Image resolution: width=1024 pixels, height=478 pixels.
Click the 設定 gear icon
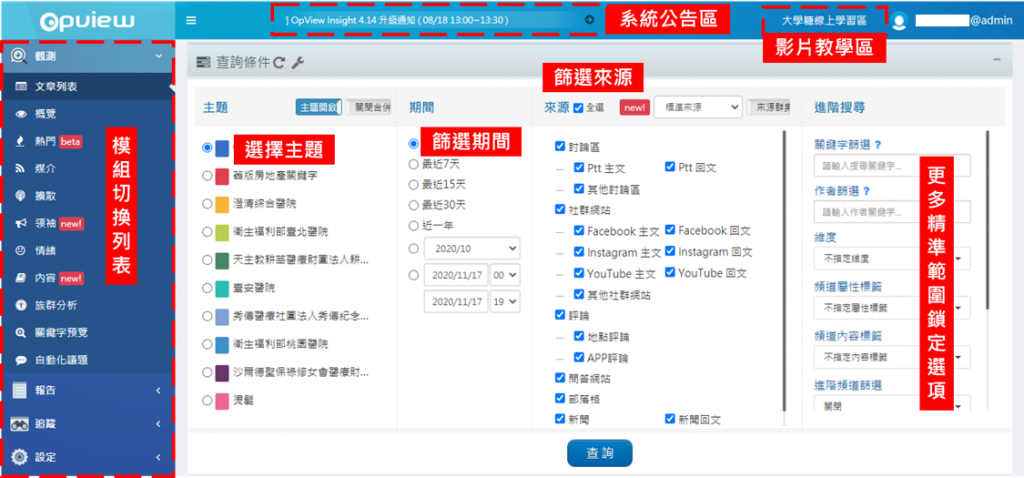pyautogui.click(x=20, y=457)
